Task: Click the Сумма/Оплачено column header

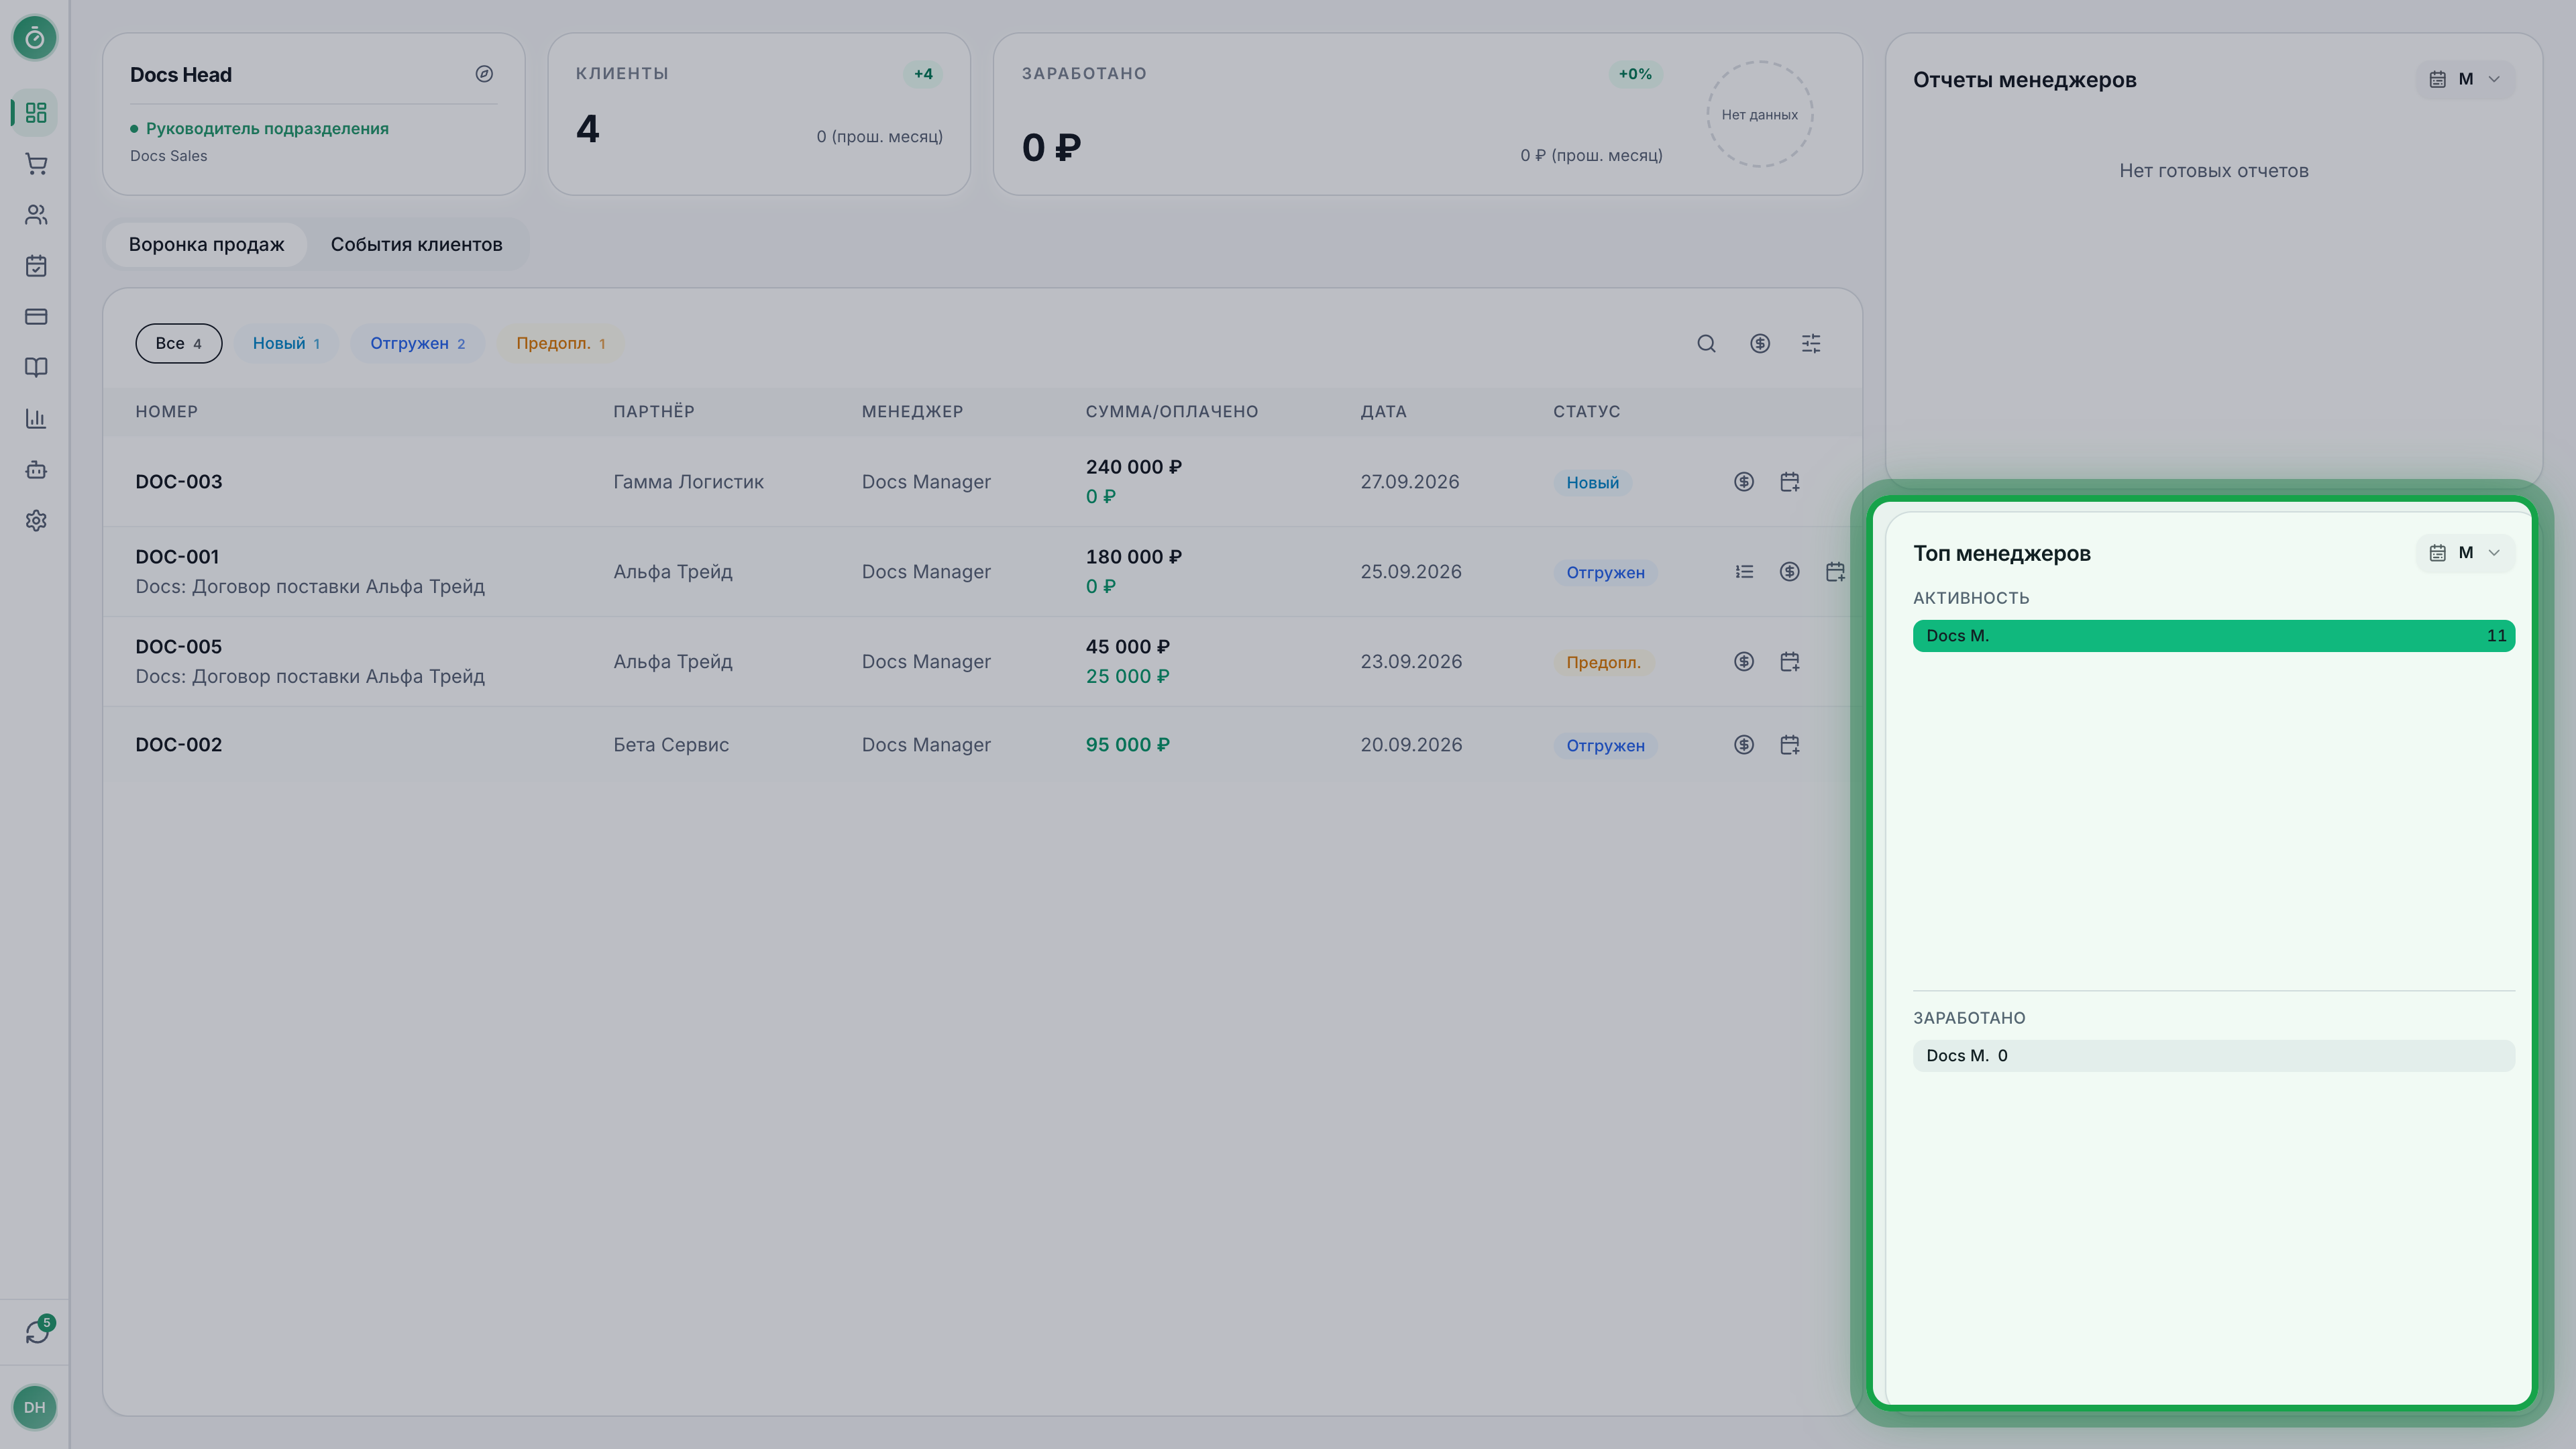Action: (x=1172, y=412)
